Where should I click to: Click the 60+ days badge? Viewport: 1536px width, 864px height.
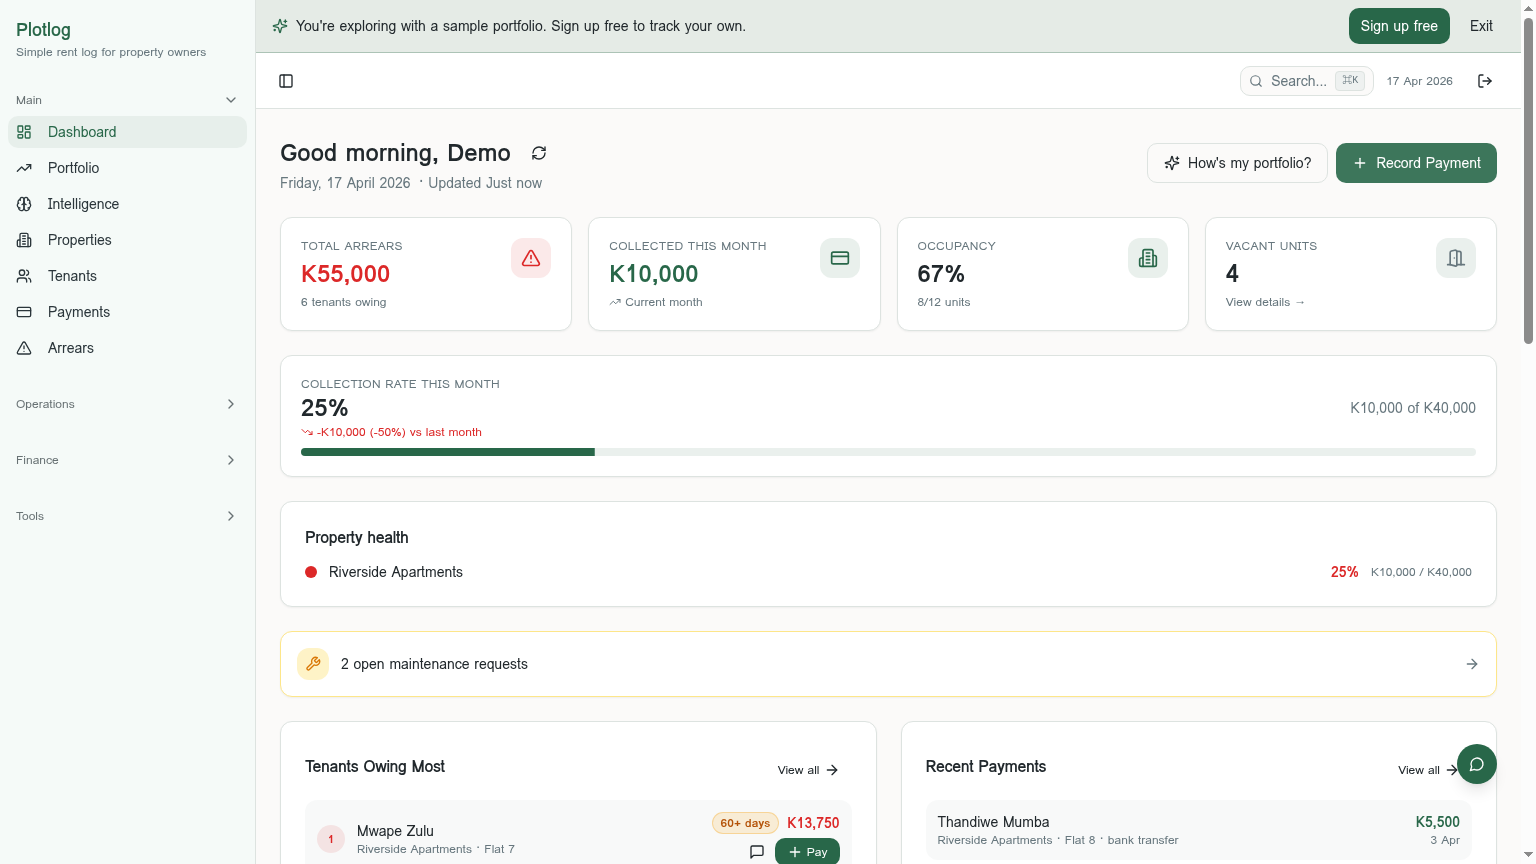click(745, 823)
